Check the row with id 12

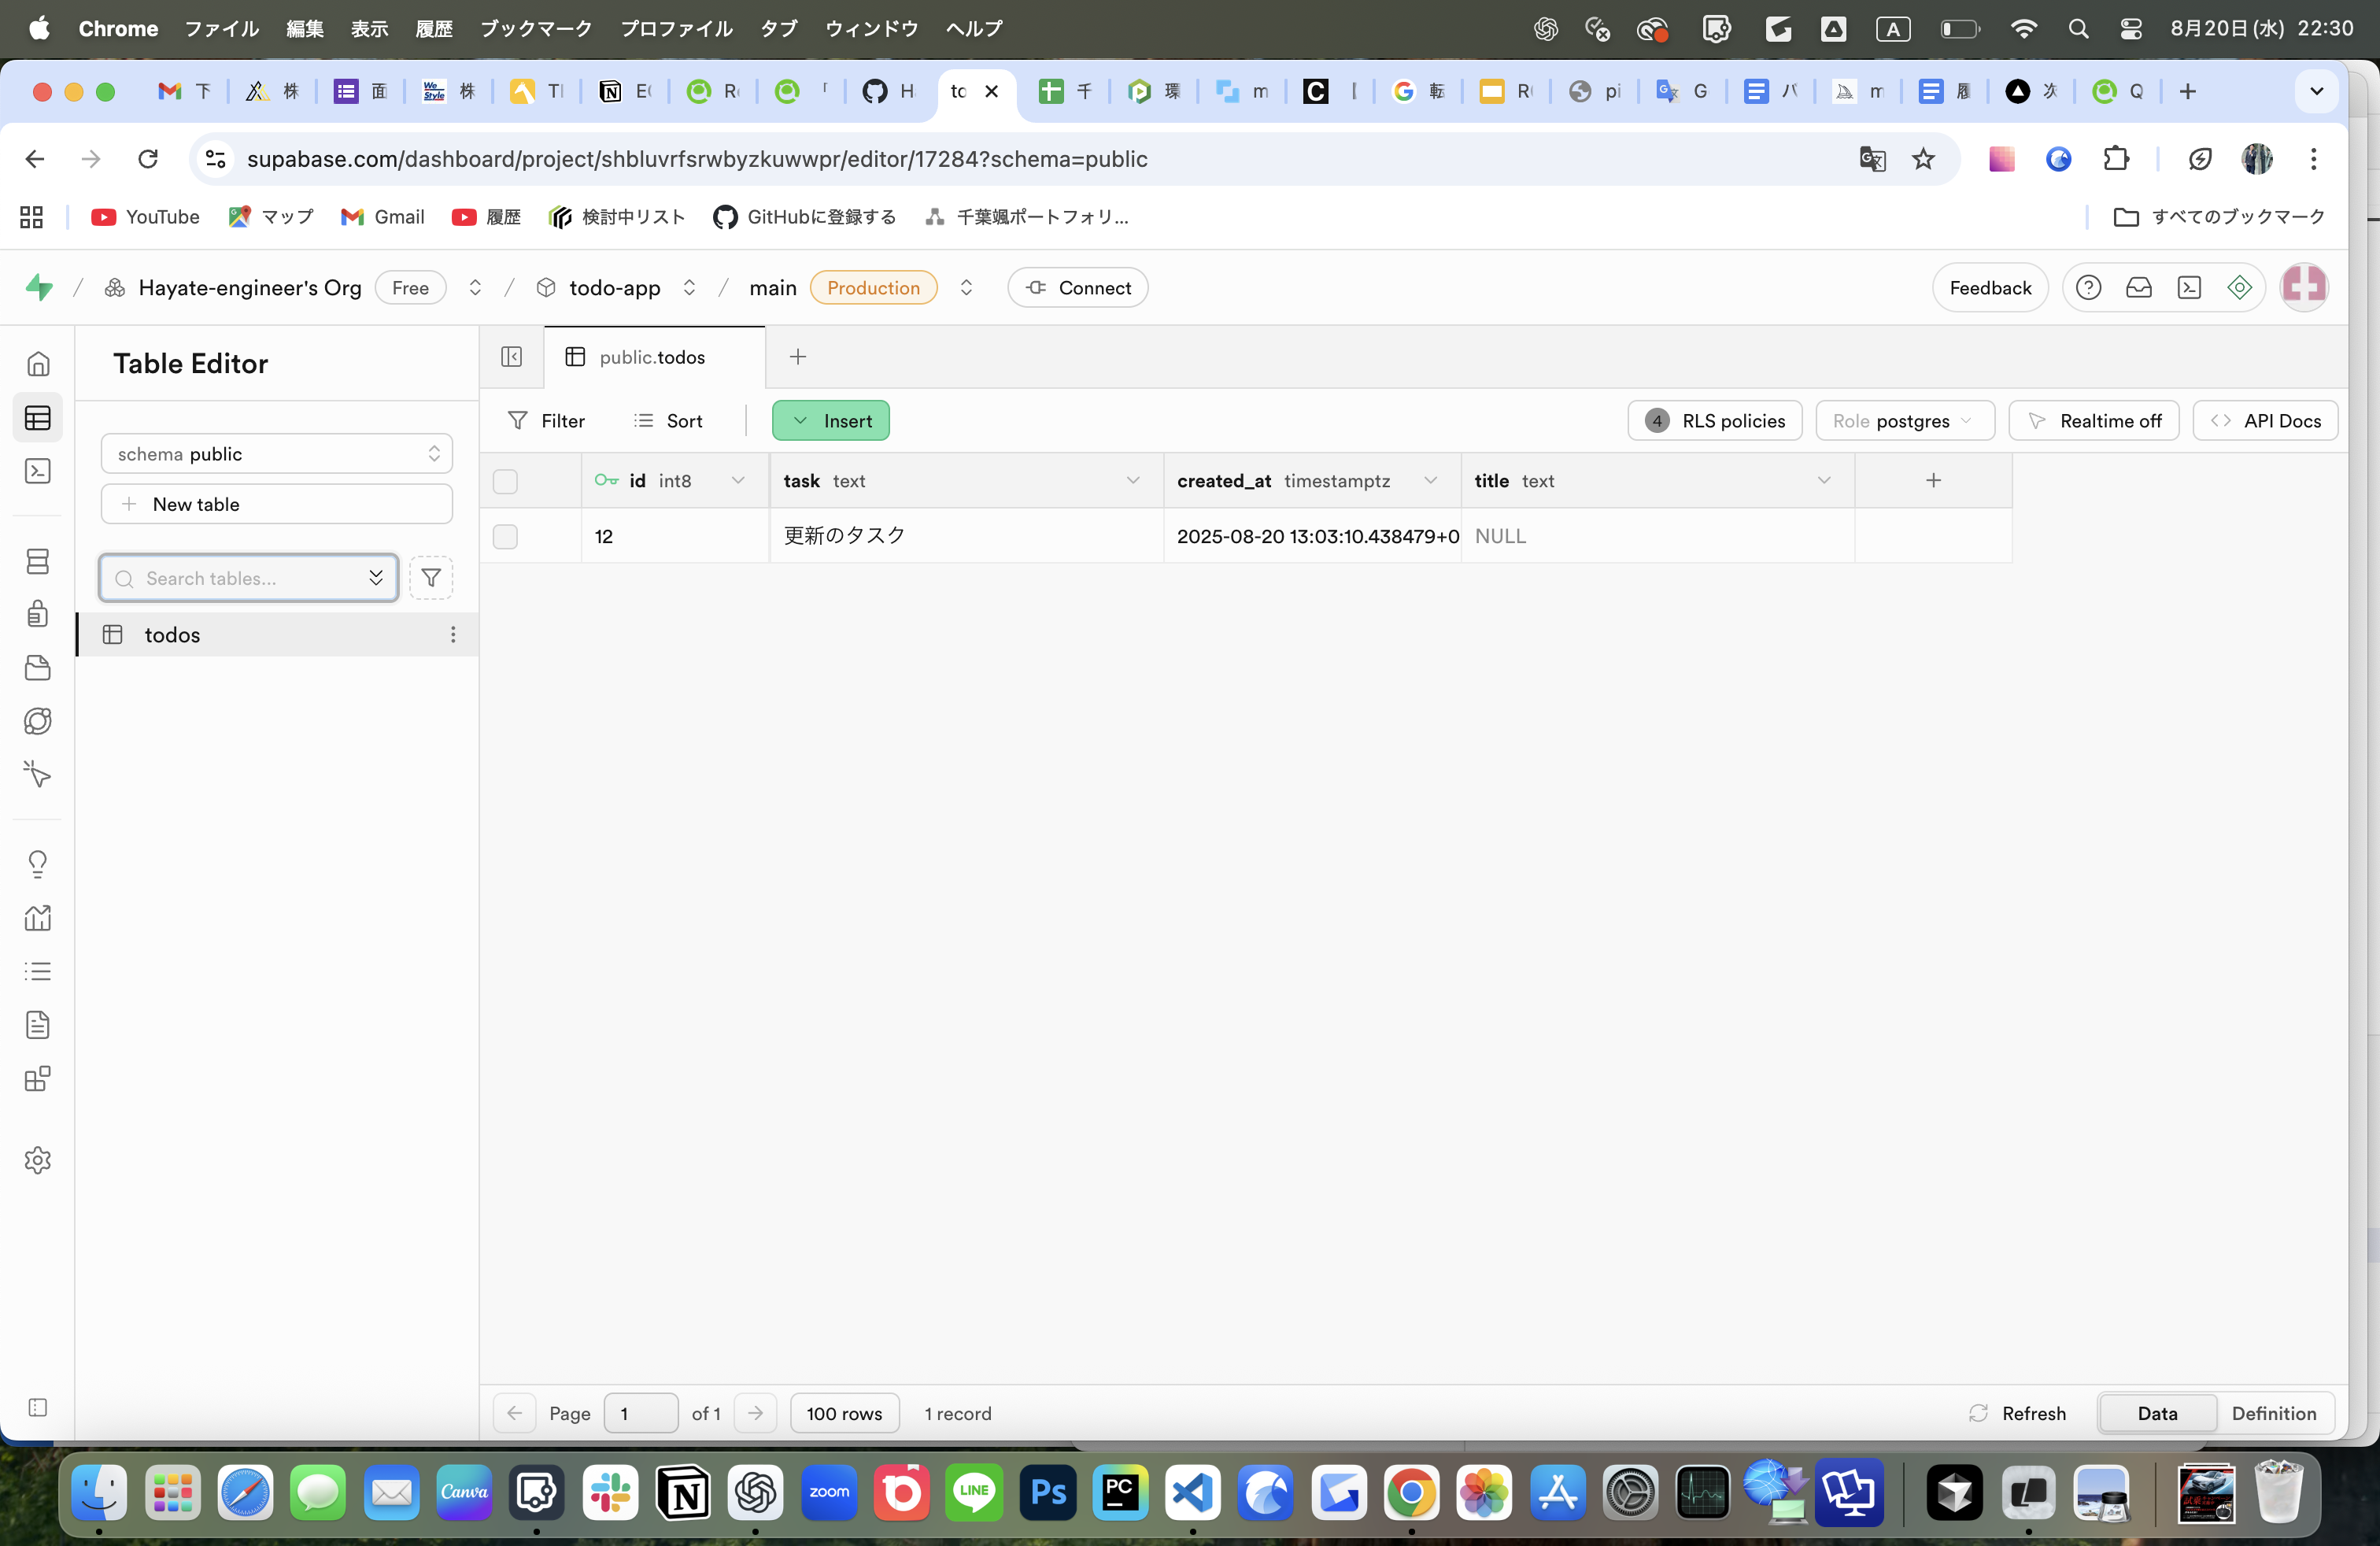505,536
